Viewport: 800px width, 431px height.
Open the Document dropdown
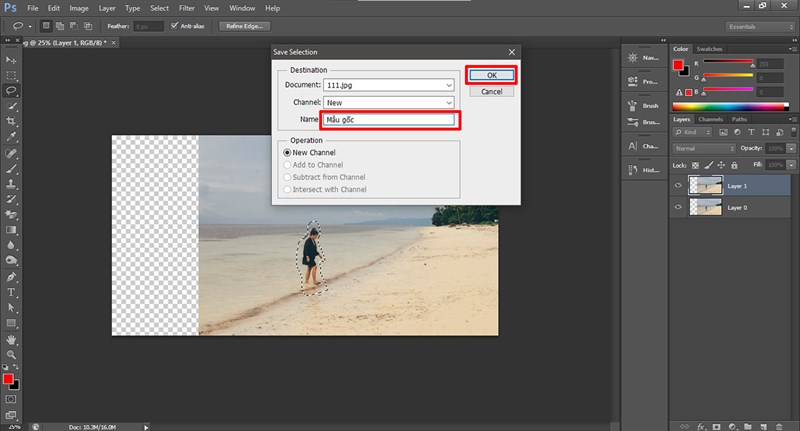point(388,85)
